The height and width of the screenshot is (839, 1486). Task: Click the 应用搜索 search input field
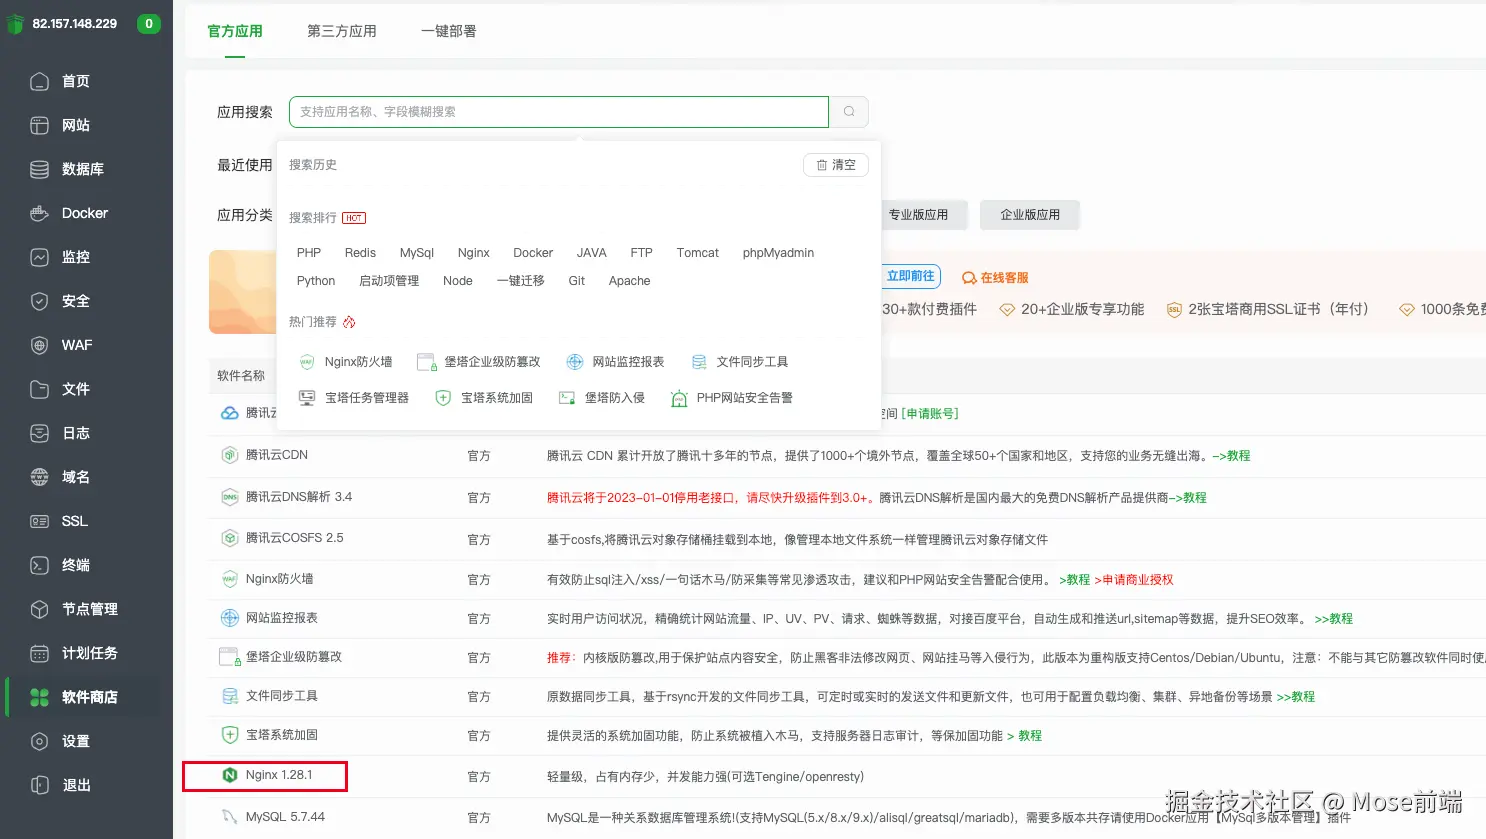click(x=559, y=112)
